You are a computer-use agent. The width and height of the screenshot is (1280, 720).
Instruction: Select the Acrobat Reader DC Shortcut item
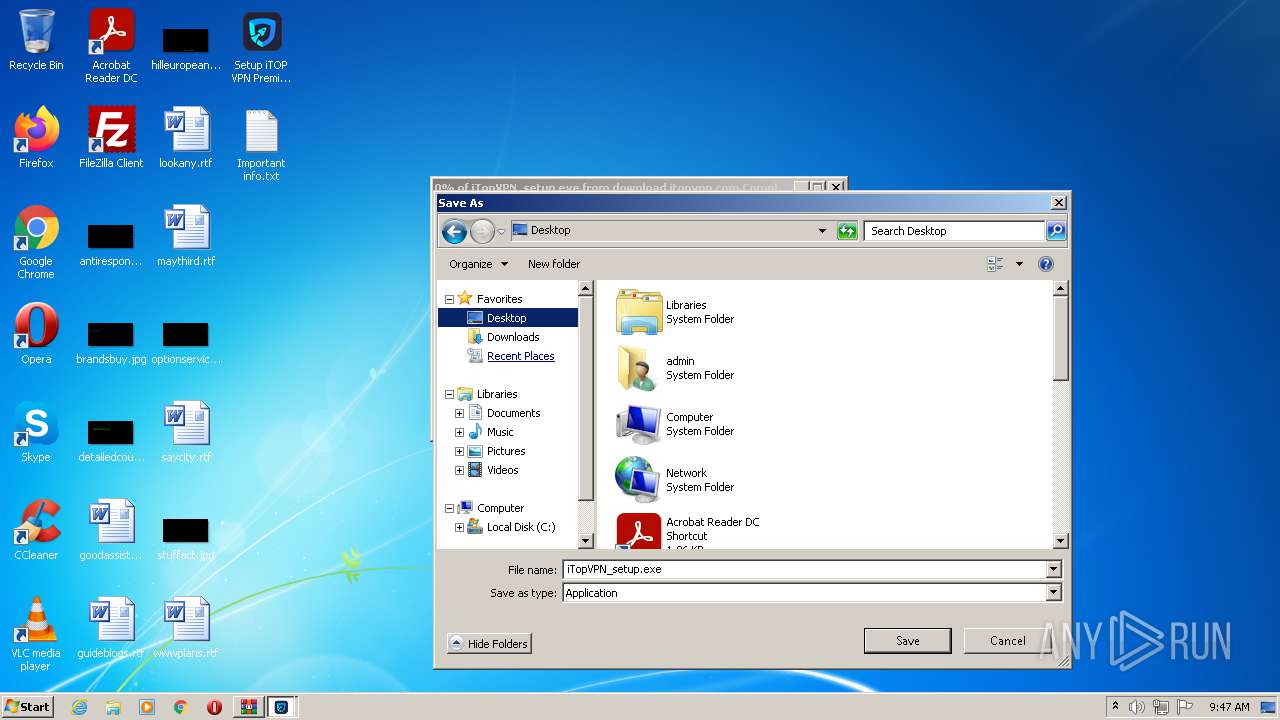tap(688, 531)
